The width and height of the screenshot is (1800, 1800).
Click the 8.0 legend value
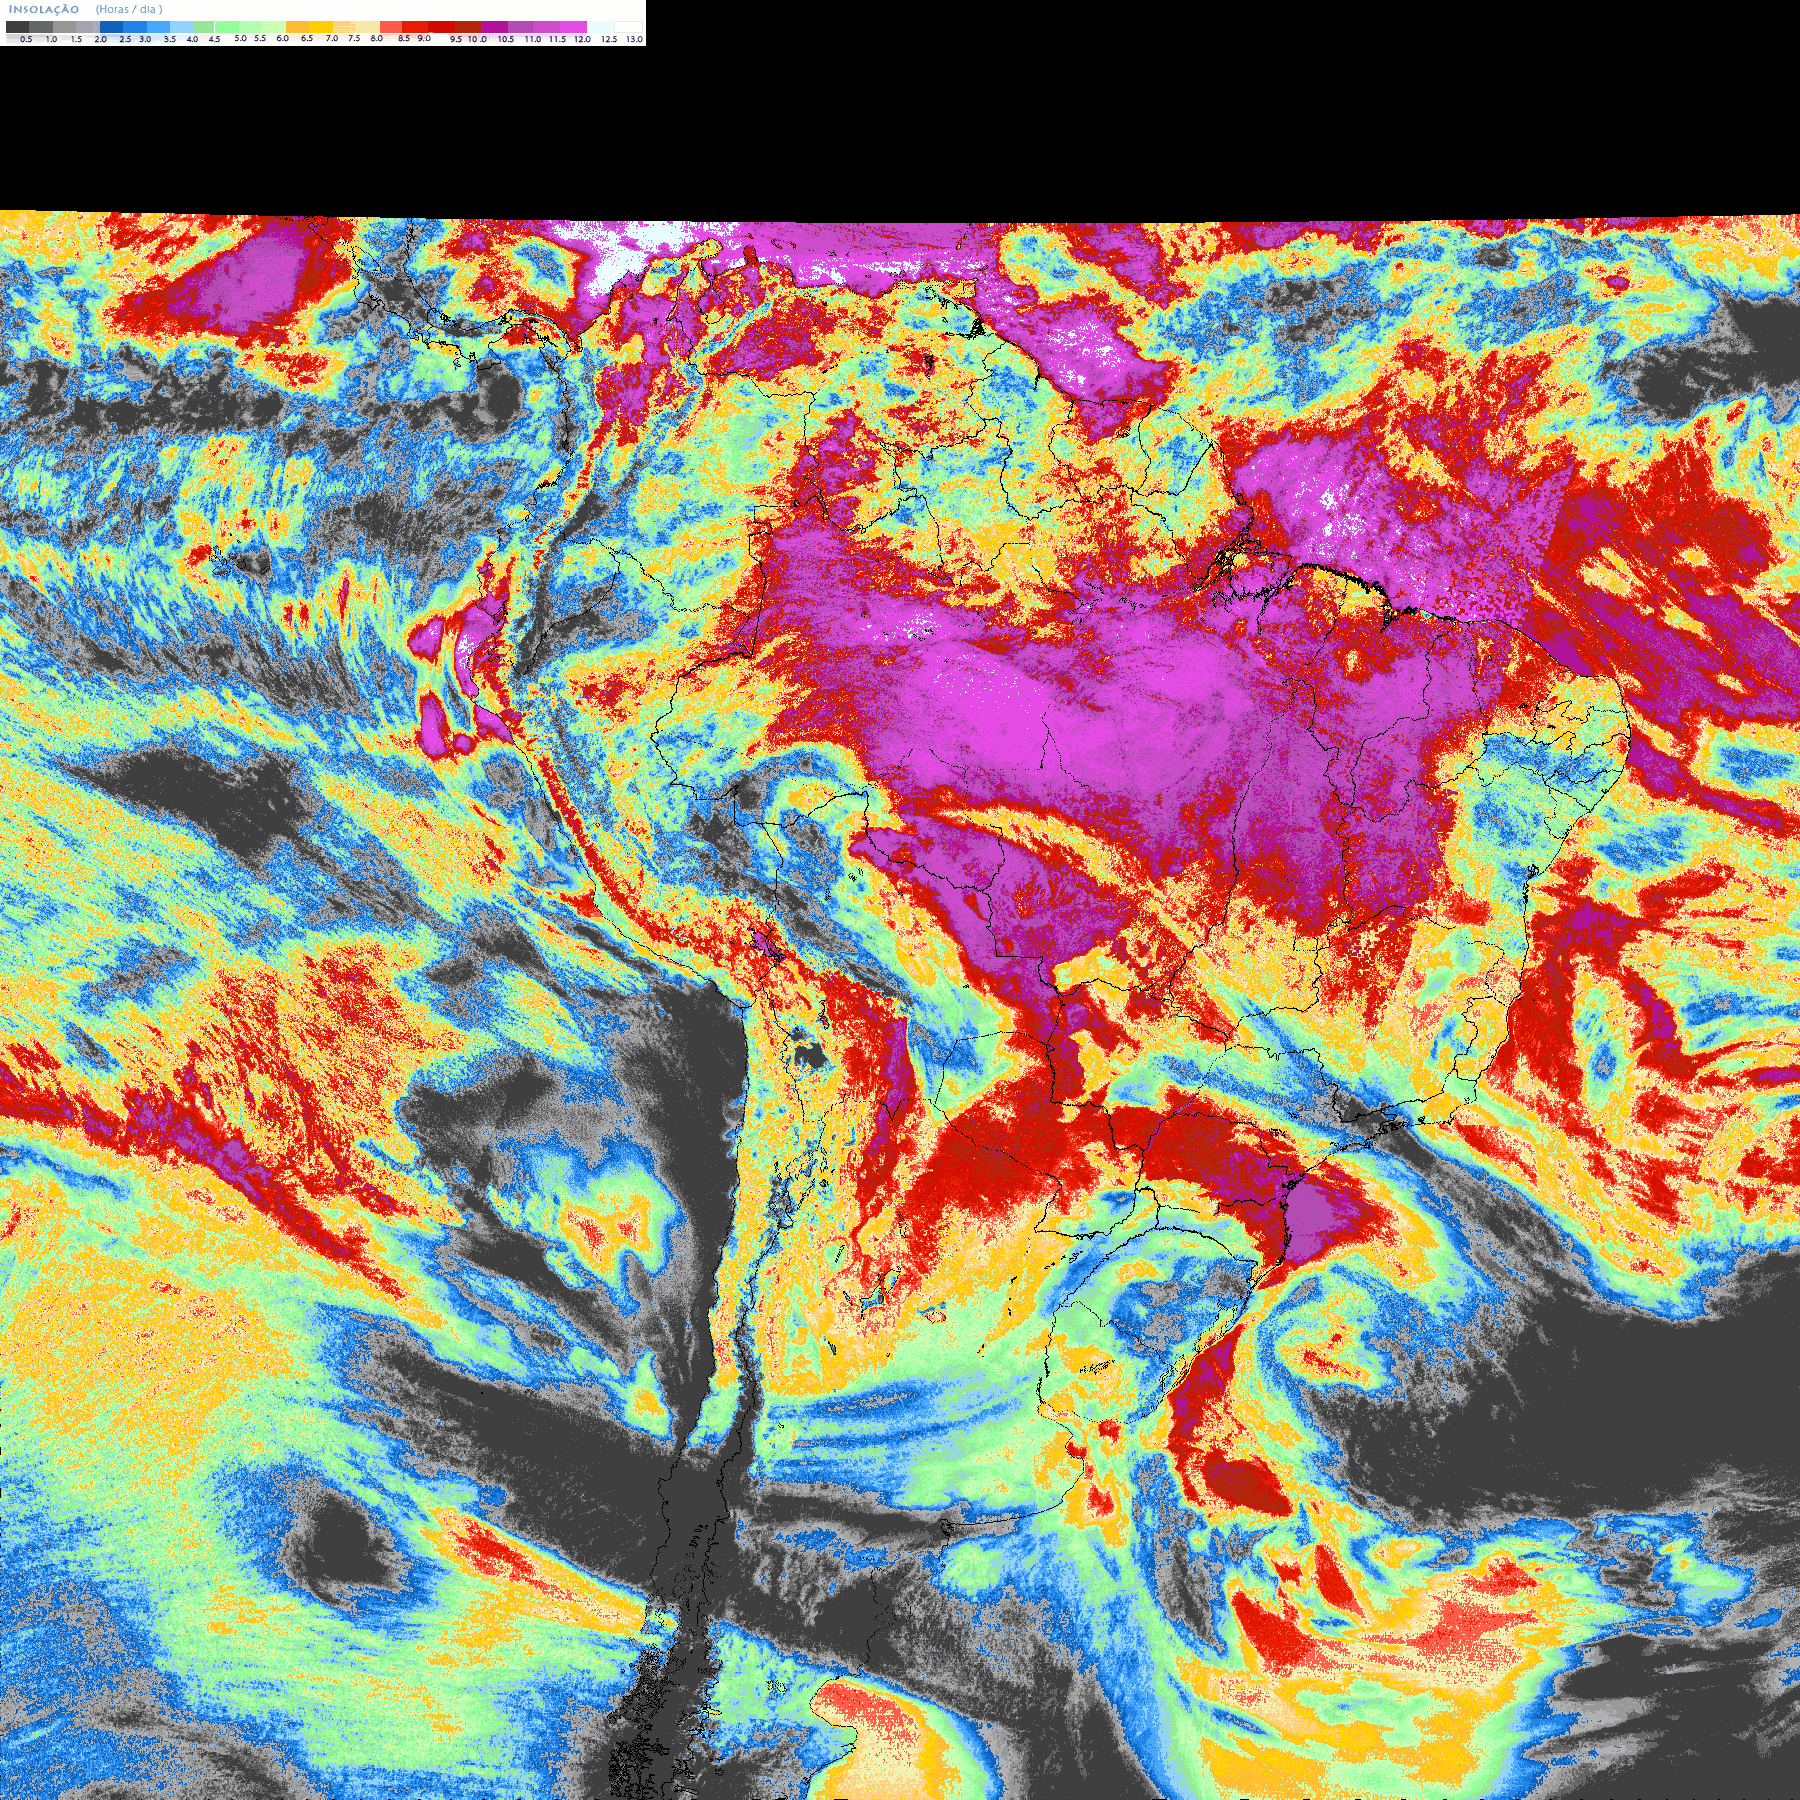377,38
